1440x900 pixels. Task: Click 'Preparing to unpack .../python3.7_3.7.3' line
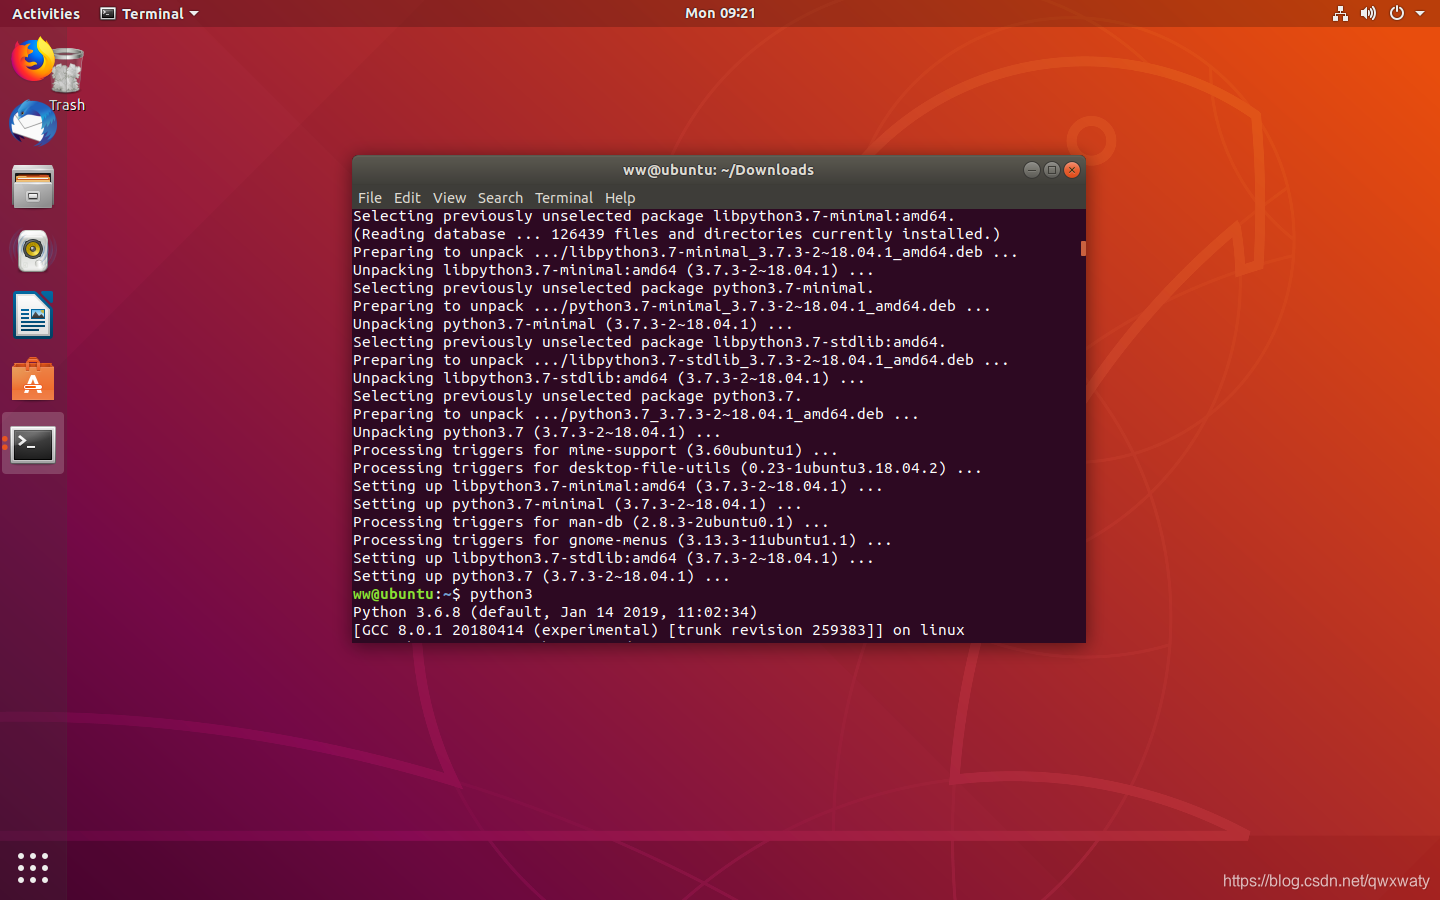point(636,414)
